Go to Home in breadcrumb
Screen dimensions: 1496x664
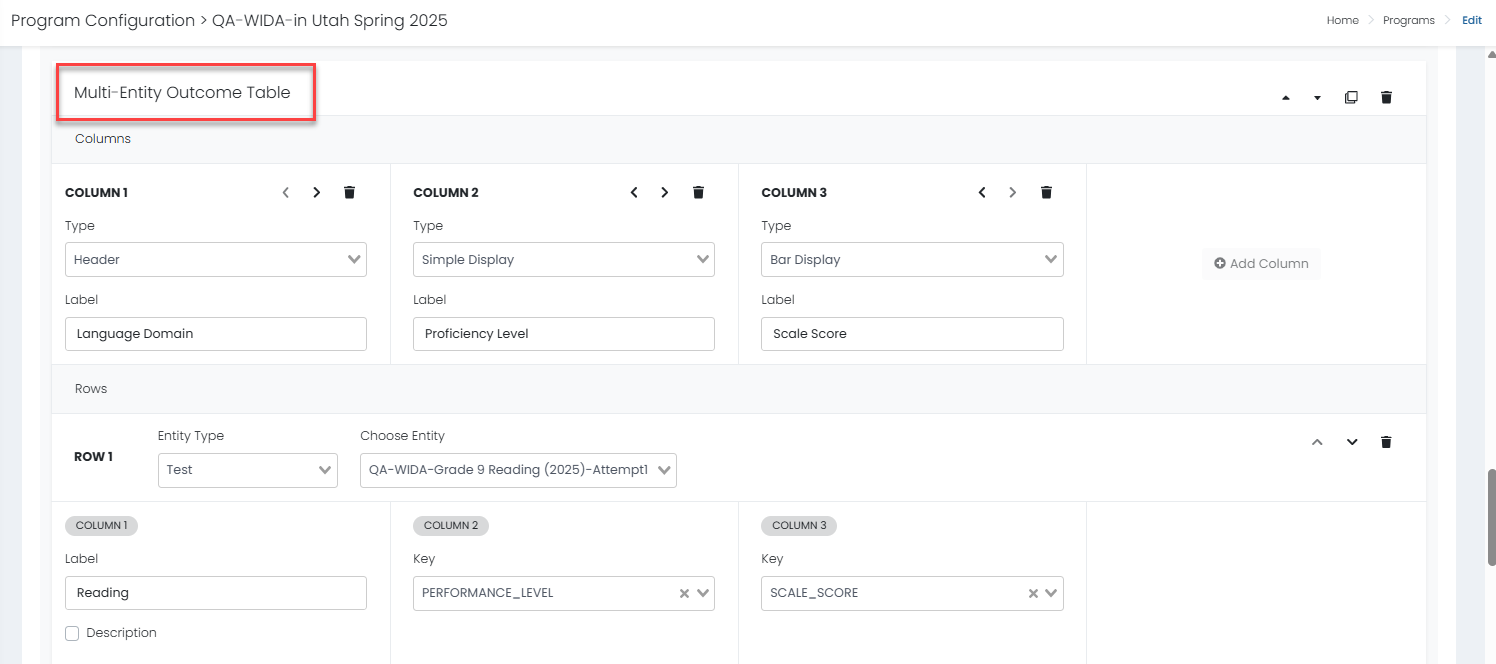[1342, 20]
